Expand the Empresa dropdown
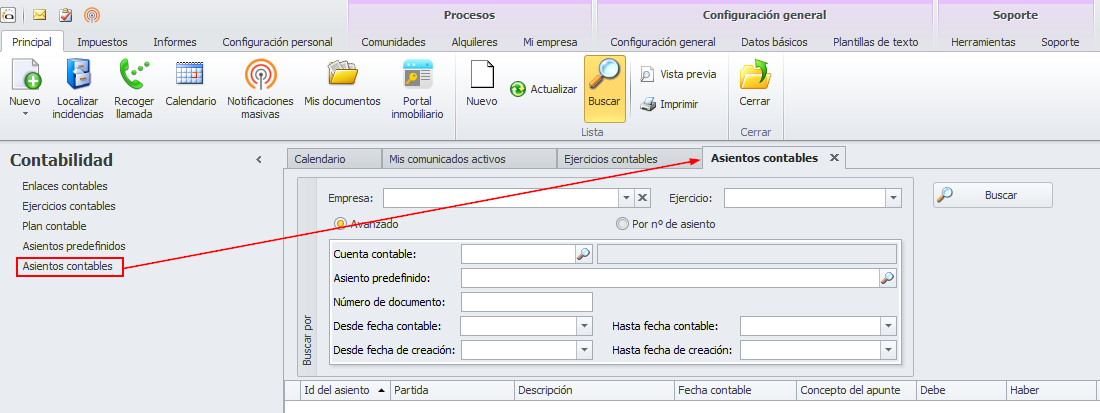 coord(625,198)
